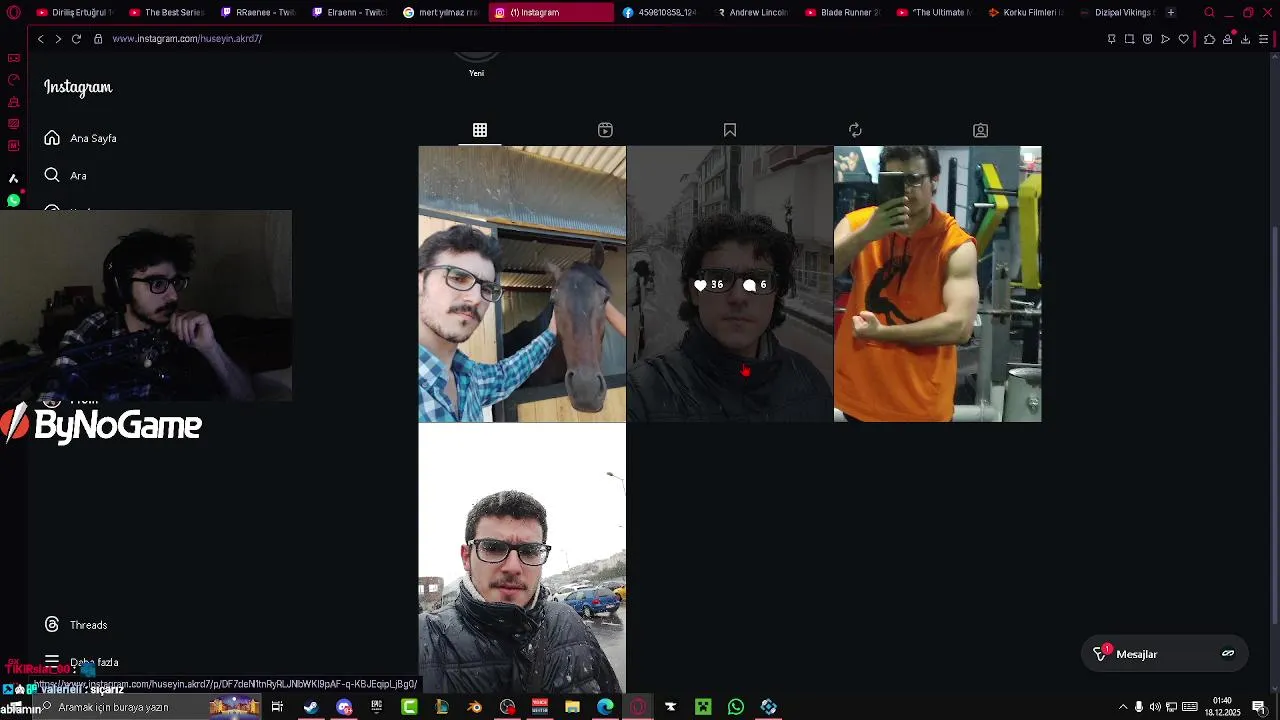Go back with browser back arrow
Image resolution: width=1280 pixels, height=720 pixels.
[40, 39]
